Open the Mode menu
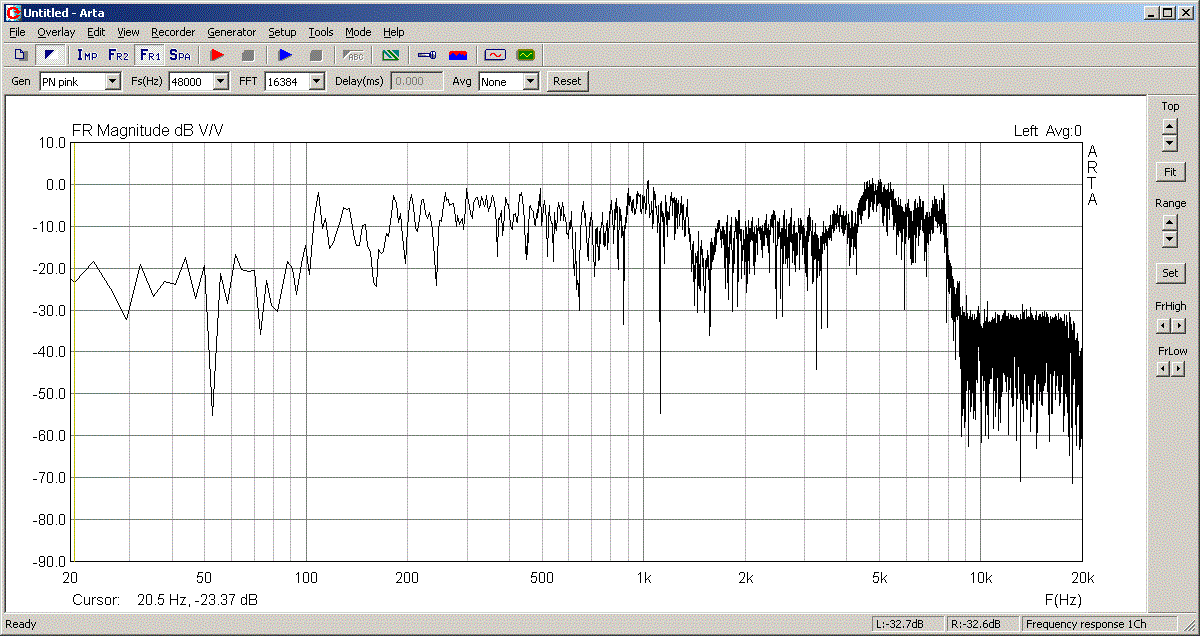Viewport: 1200px width, 636px height. [358, 32]
